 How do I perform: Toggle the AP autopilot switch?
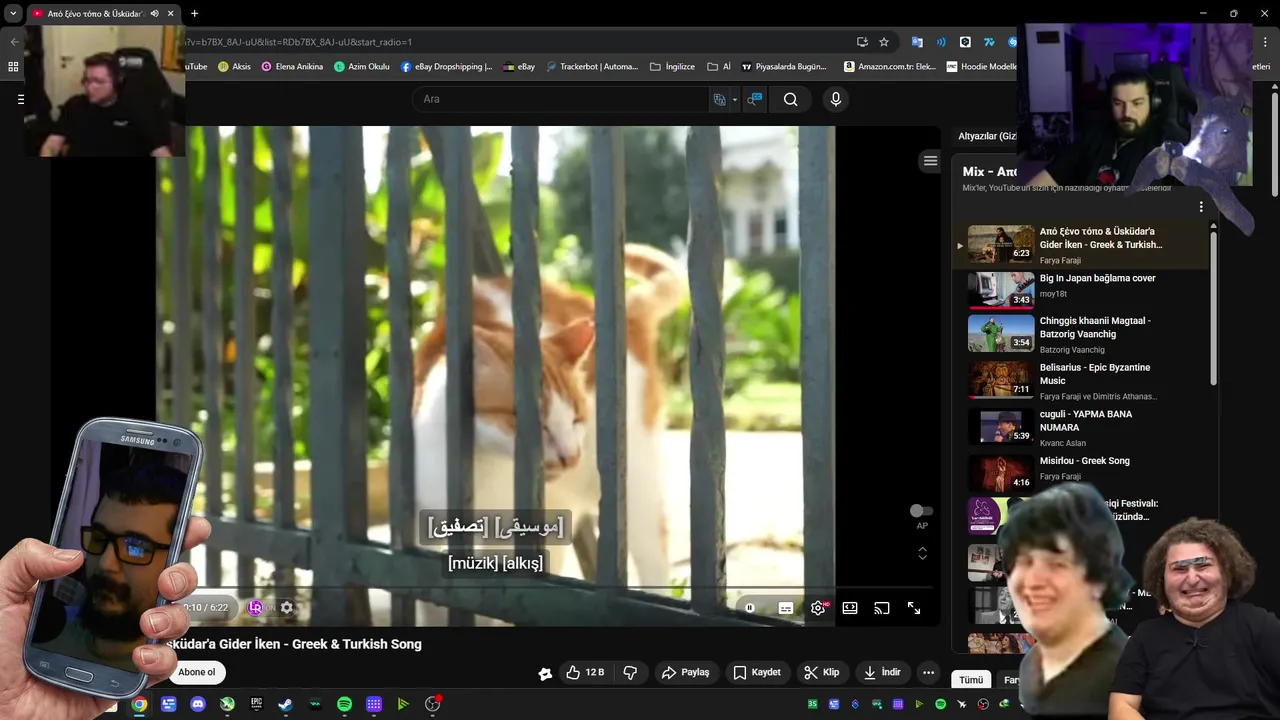pos(921,511)
